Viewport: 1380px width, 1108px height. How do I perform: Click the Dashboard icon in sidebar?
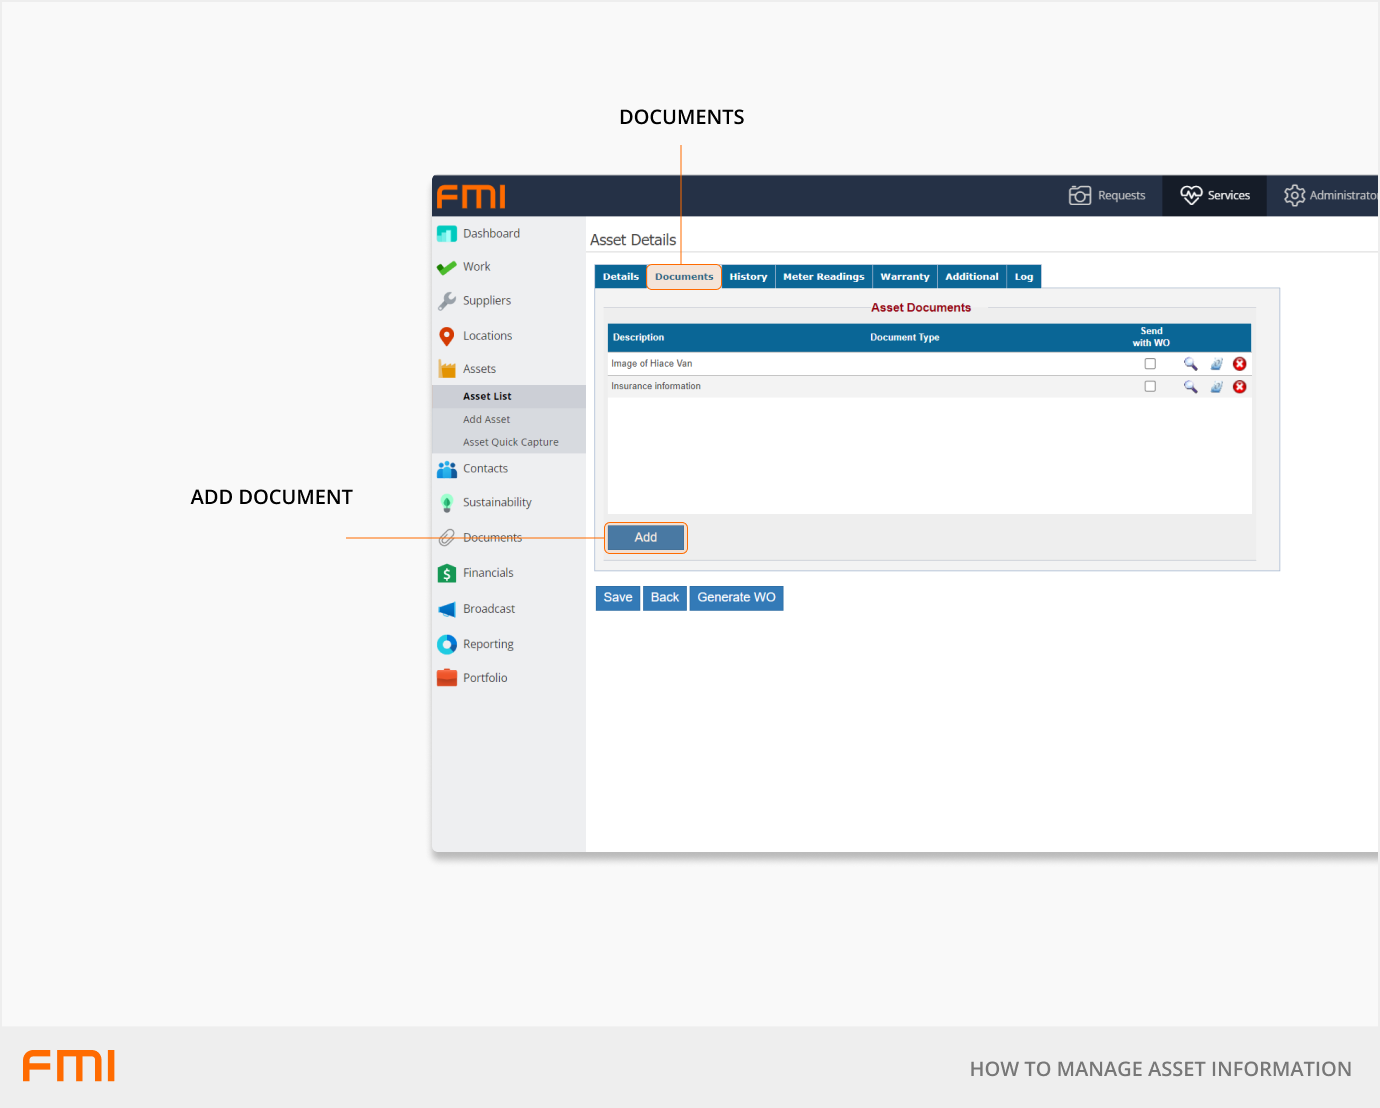447,234
